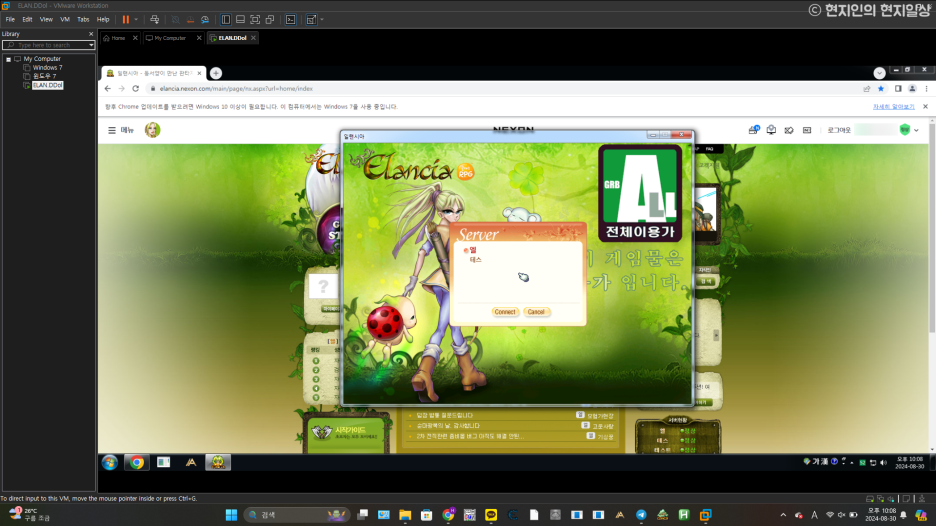Switch to the Home tab

[118, 38]
